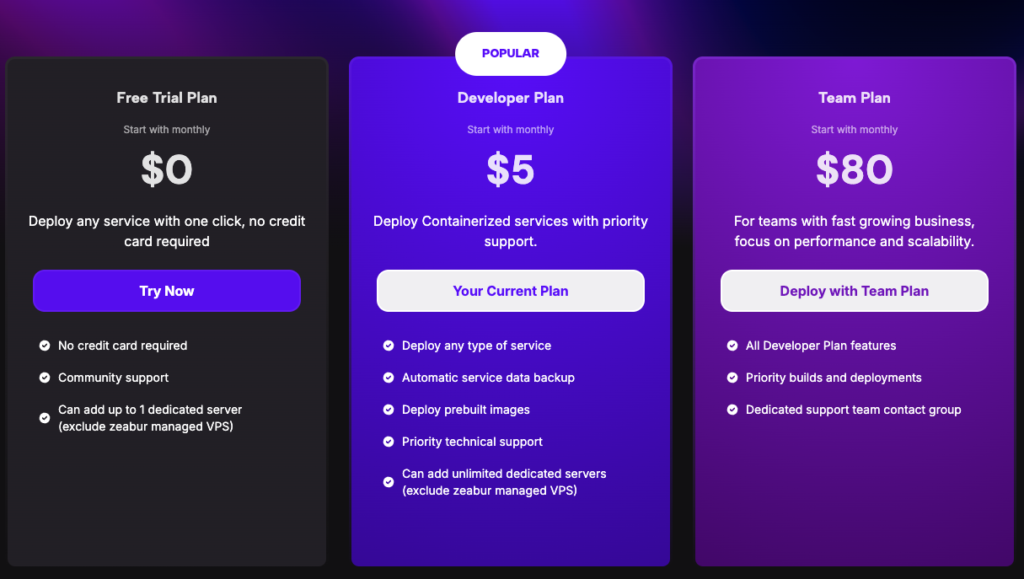This screenshot has width=1024, height=579.
Task: Click checkmark icon beside No credit card required
Action: click(45, 346)
